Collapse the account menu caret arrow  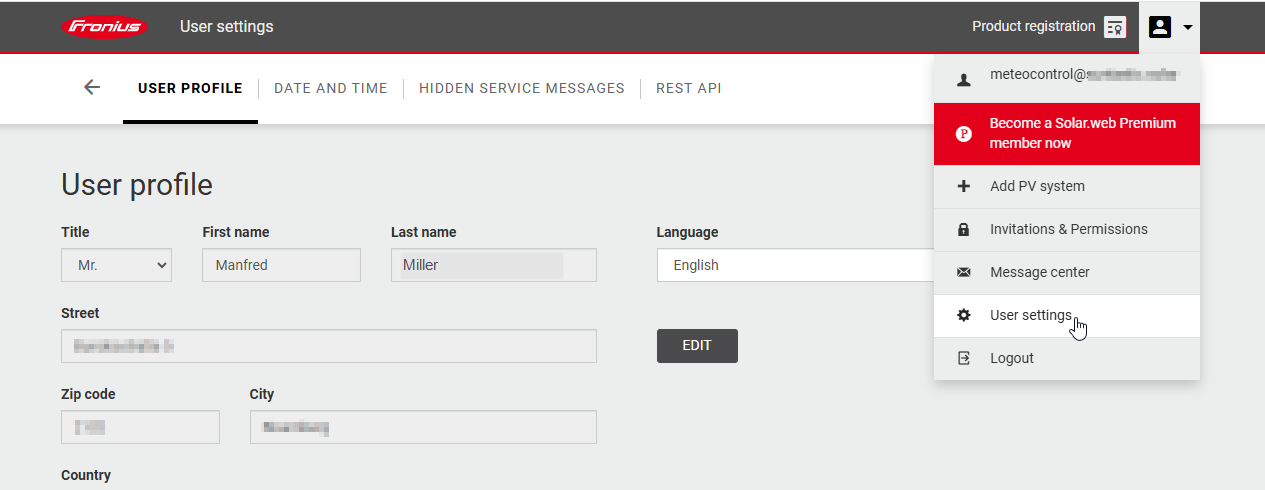[1188, 27]
